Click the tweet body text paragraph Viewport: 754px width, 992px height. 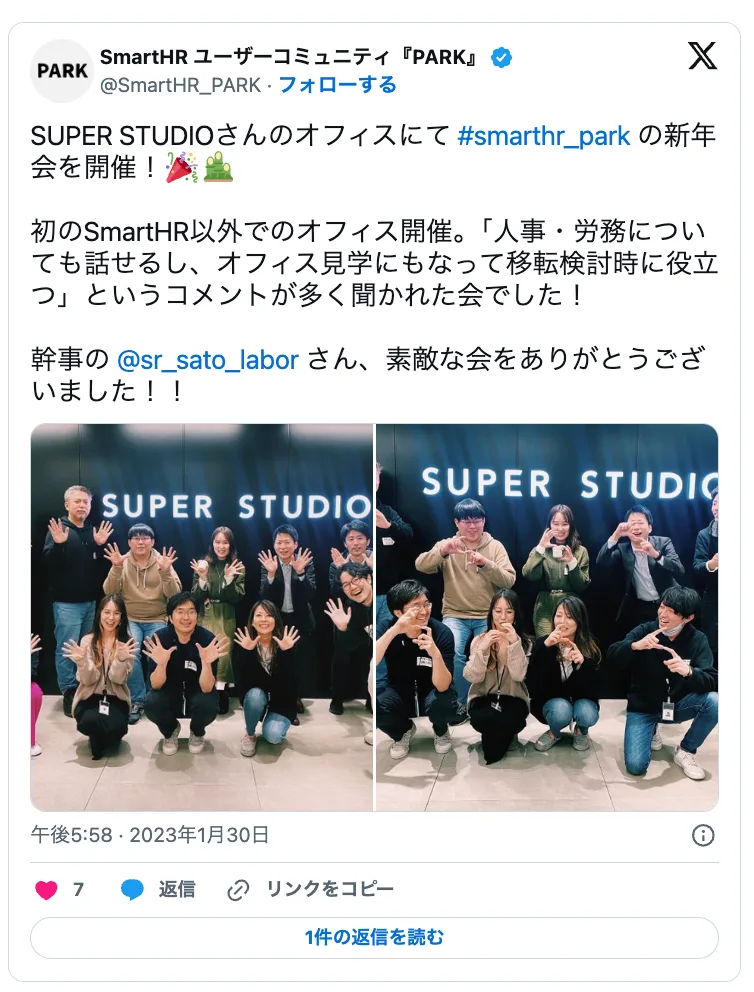click(374, 264)
